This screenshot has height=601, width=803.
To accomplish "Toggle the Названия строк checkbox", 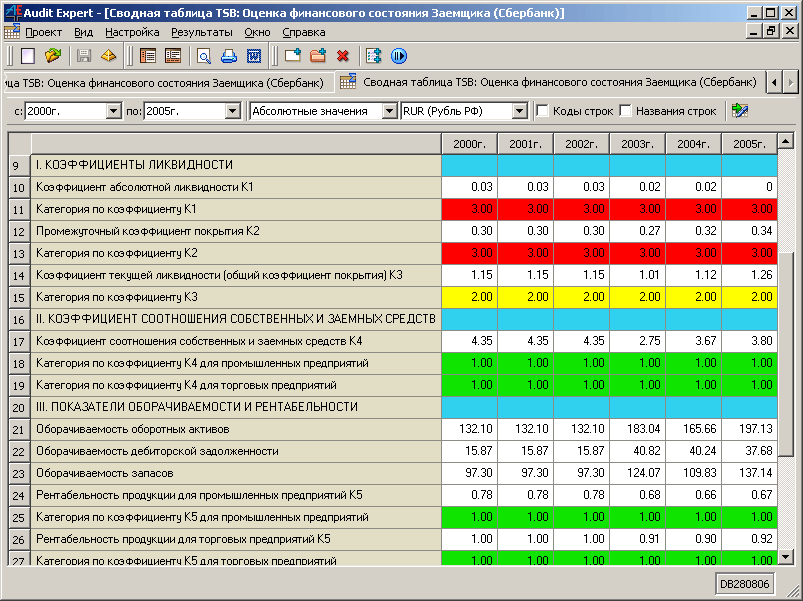I will point(626,111).
